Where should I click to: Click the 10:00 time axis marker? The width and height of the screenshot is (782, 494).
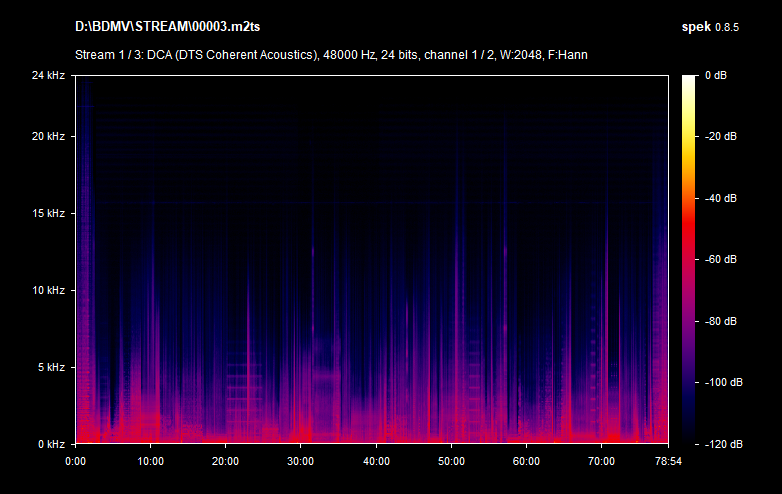[x=150, y=461]
